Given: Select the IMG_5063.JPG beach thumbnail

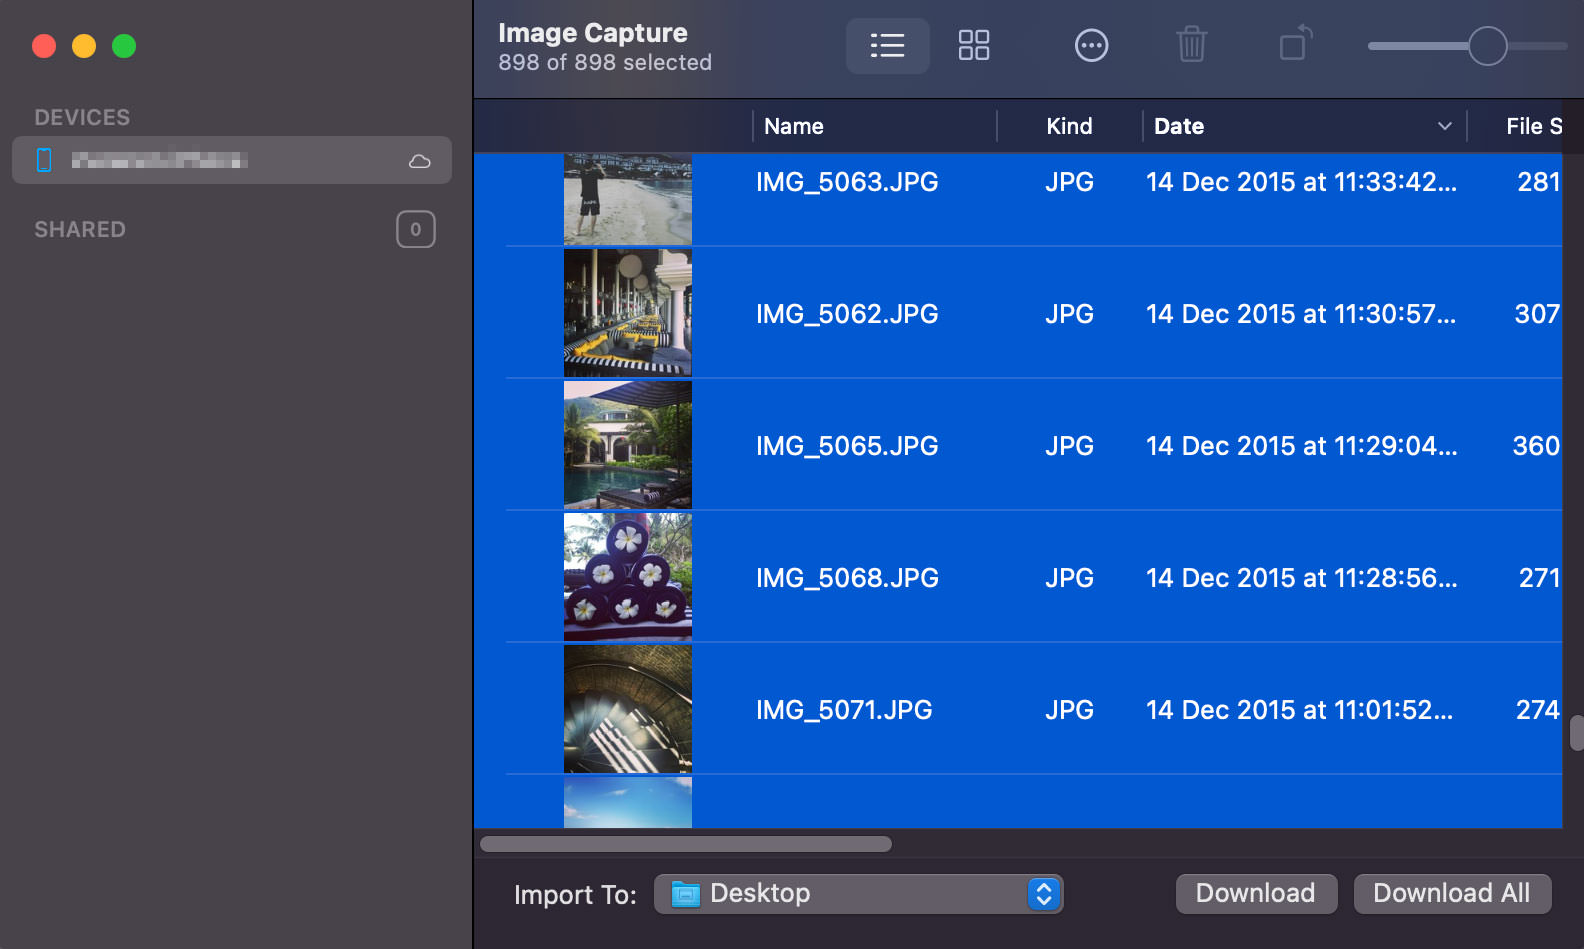Looking at the screenshot, I should pyautogui.click(x=628, y=199).
